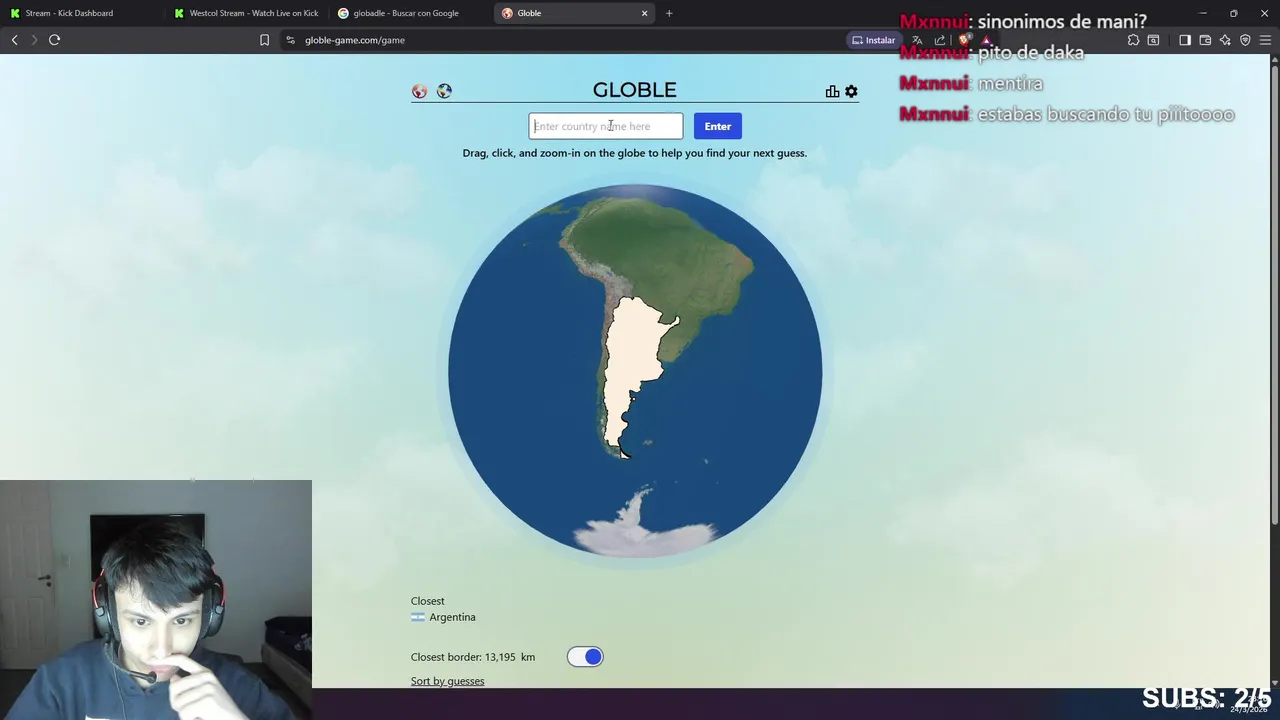The width and height of the screenshot is (1280, 720).
Task: Go back to the previous page
Action: point(14,40)
